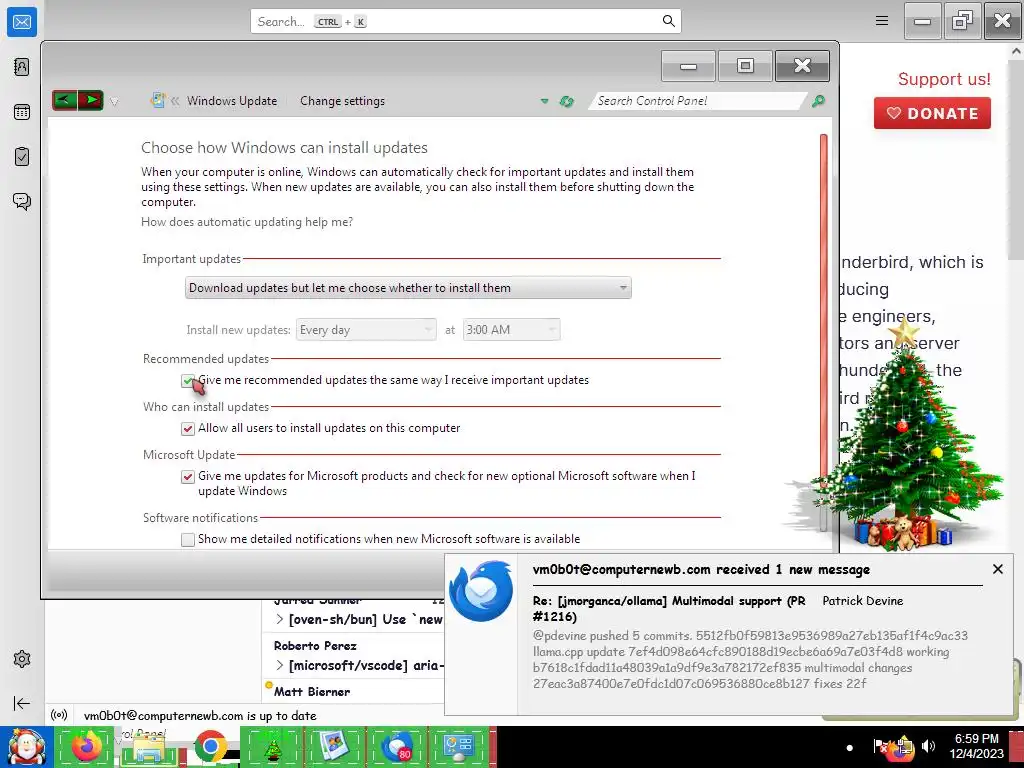This screenshot has width=1024, height=768.
Task: Open Calendar in Thunderbird sidebar
Action: (22, 112)
